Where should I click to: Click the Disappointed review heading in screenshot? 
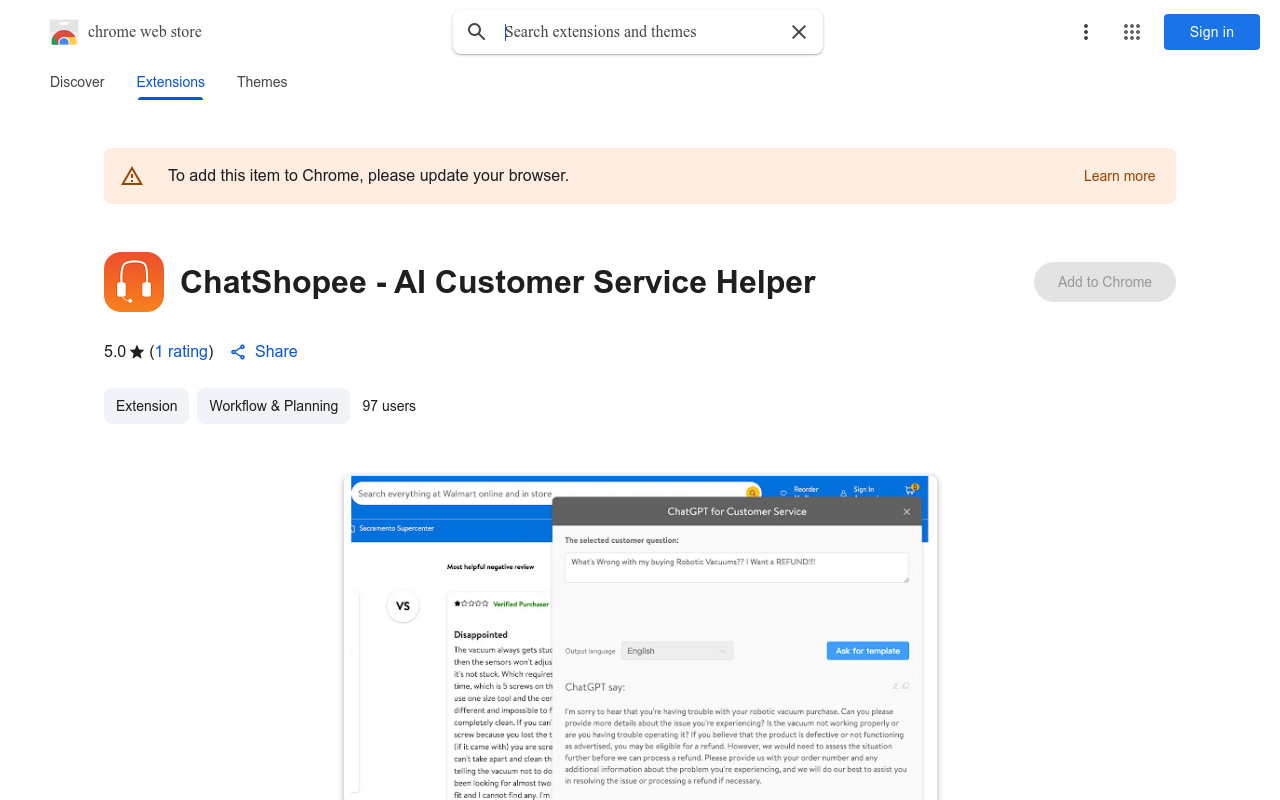481,635
